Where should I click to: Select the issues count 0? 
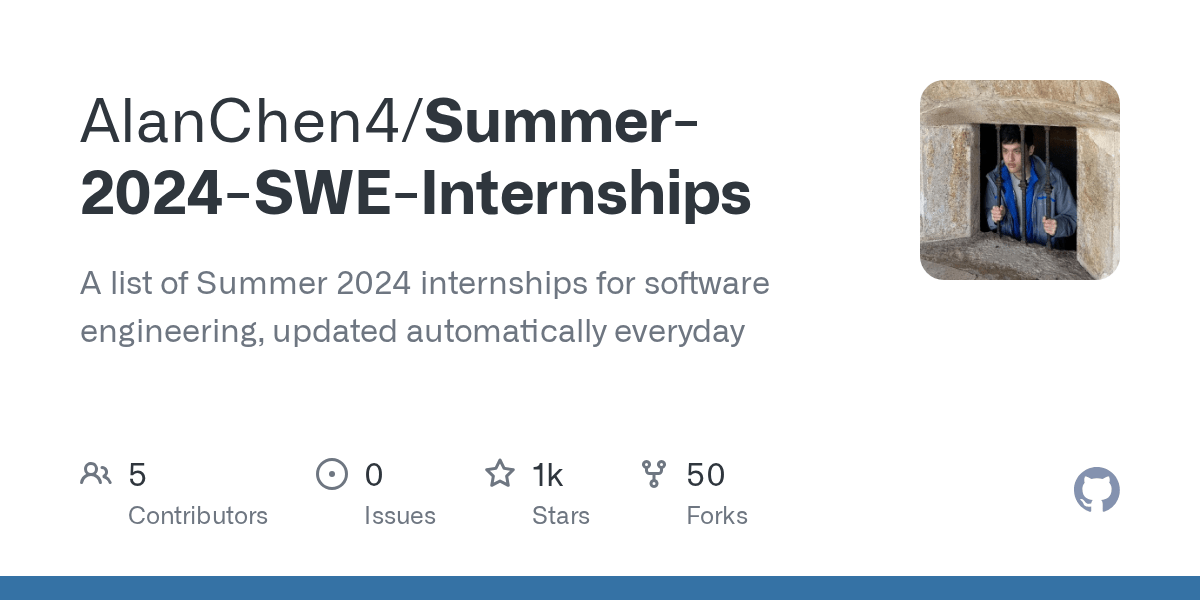click(374, 475)
